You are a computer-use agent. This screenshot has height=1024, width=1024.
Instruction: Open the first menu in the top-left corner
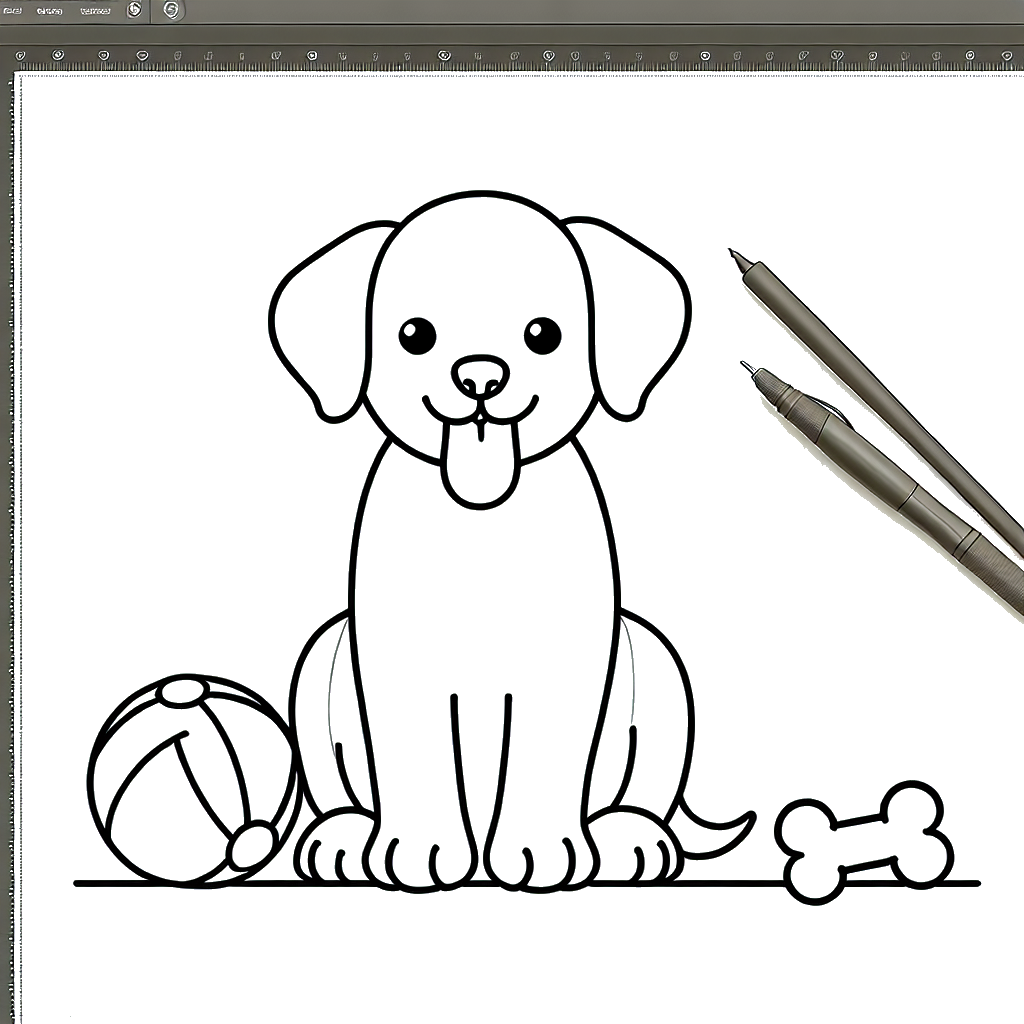[x=15, y=10]
